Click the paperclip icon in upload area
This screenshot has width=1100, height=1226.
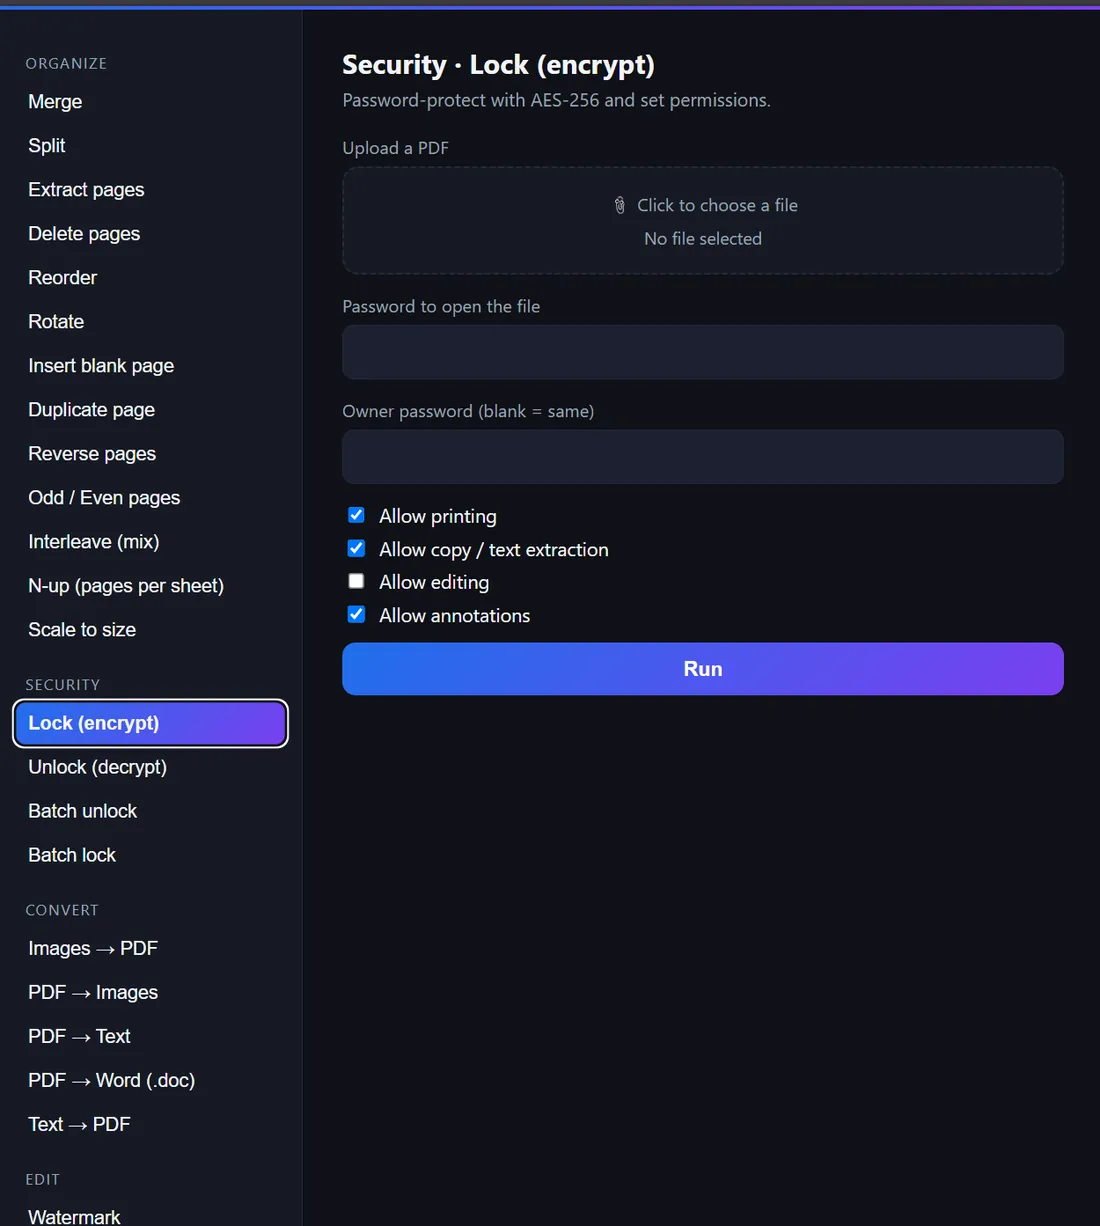620,205
